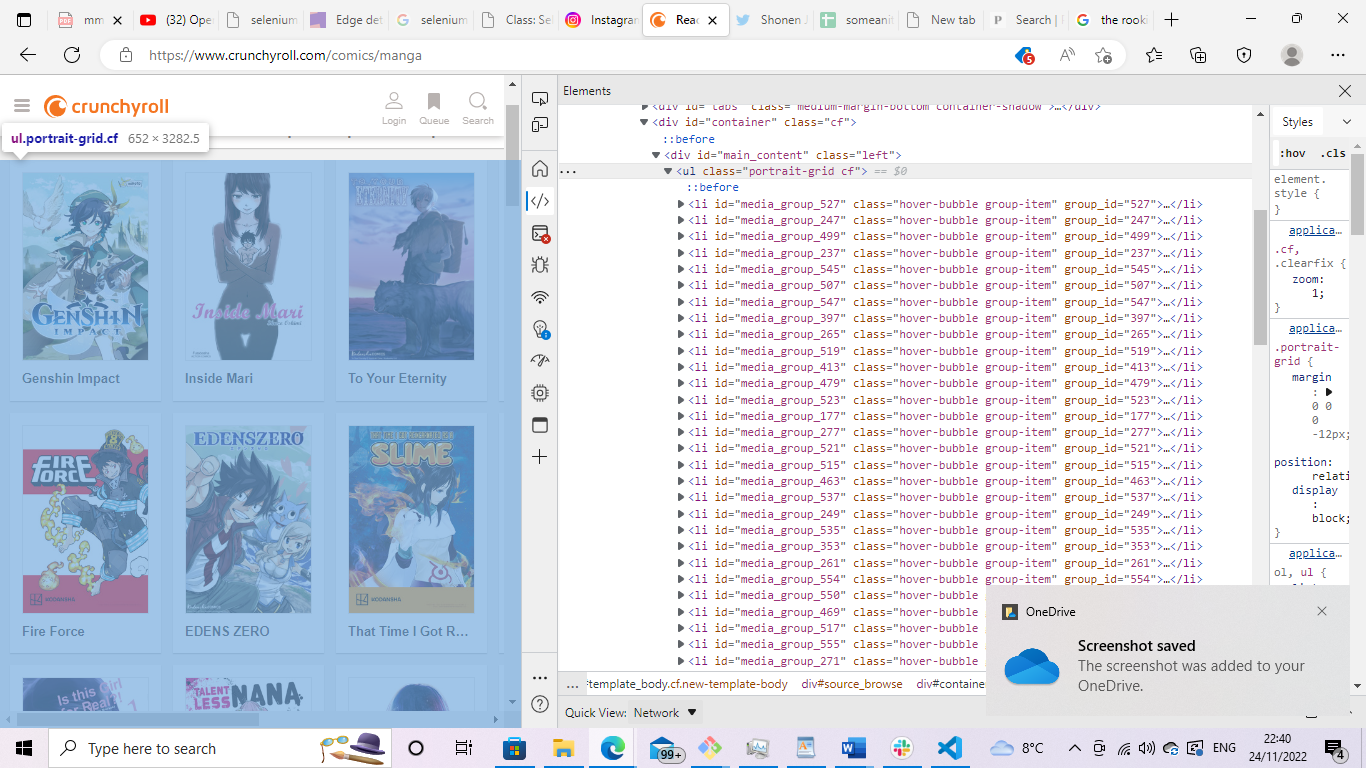Open the Performance gauge icon panel
The height and width of the screenshot is (768, 1366).
tap(540, 361)
